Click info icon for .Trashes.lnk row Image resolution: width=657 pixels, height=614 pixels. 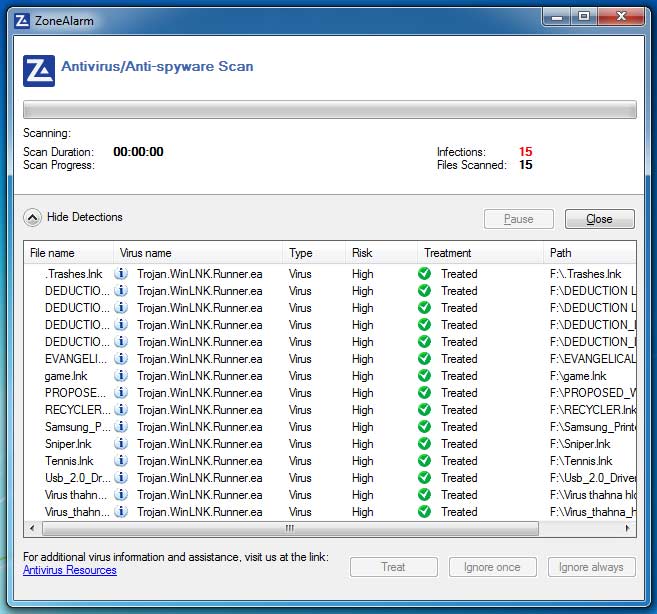coord(121,274)
